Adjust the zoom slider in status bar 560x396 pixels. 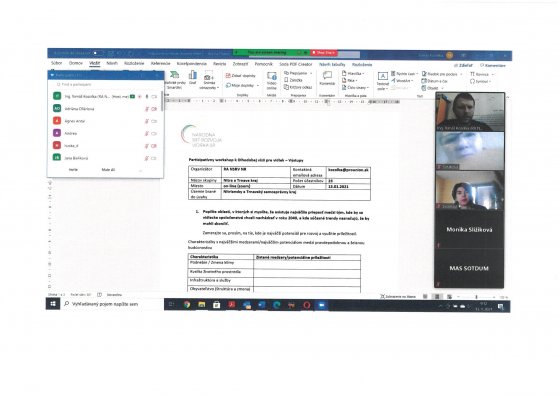476,297
